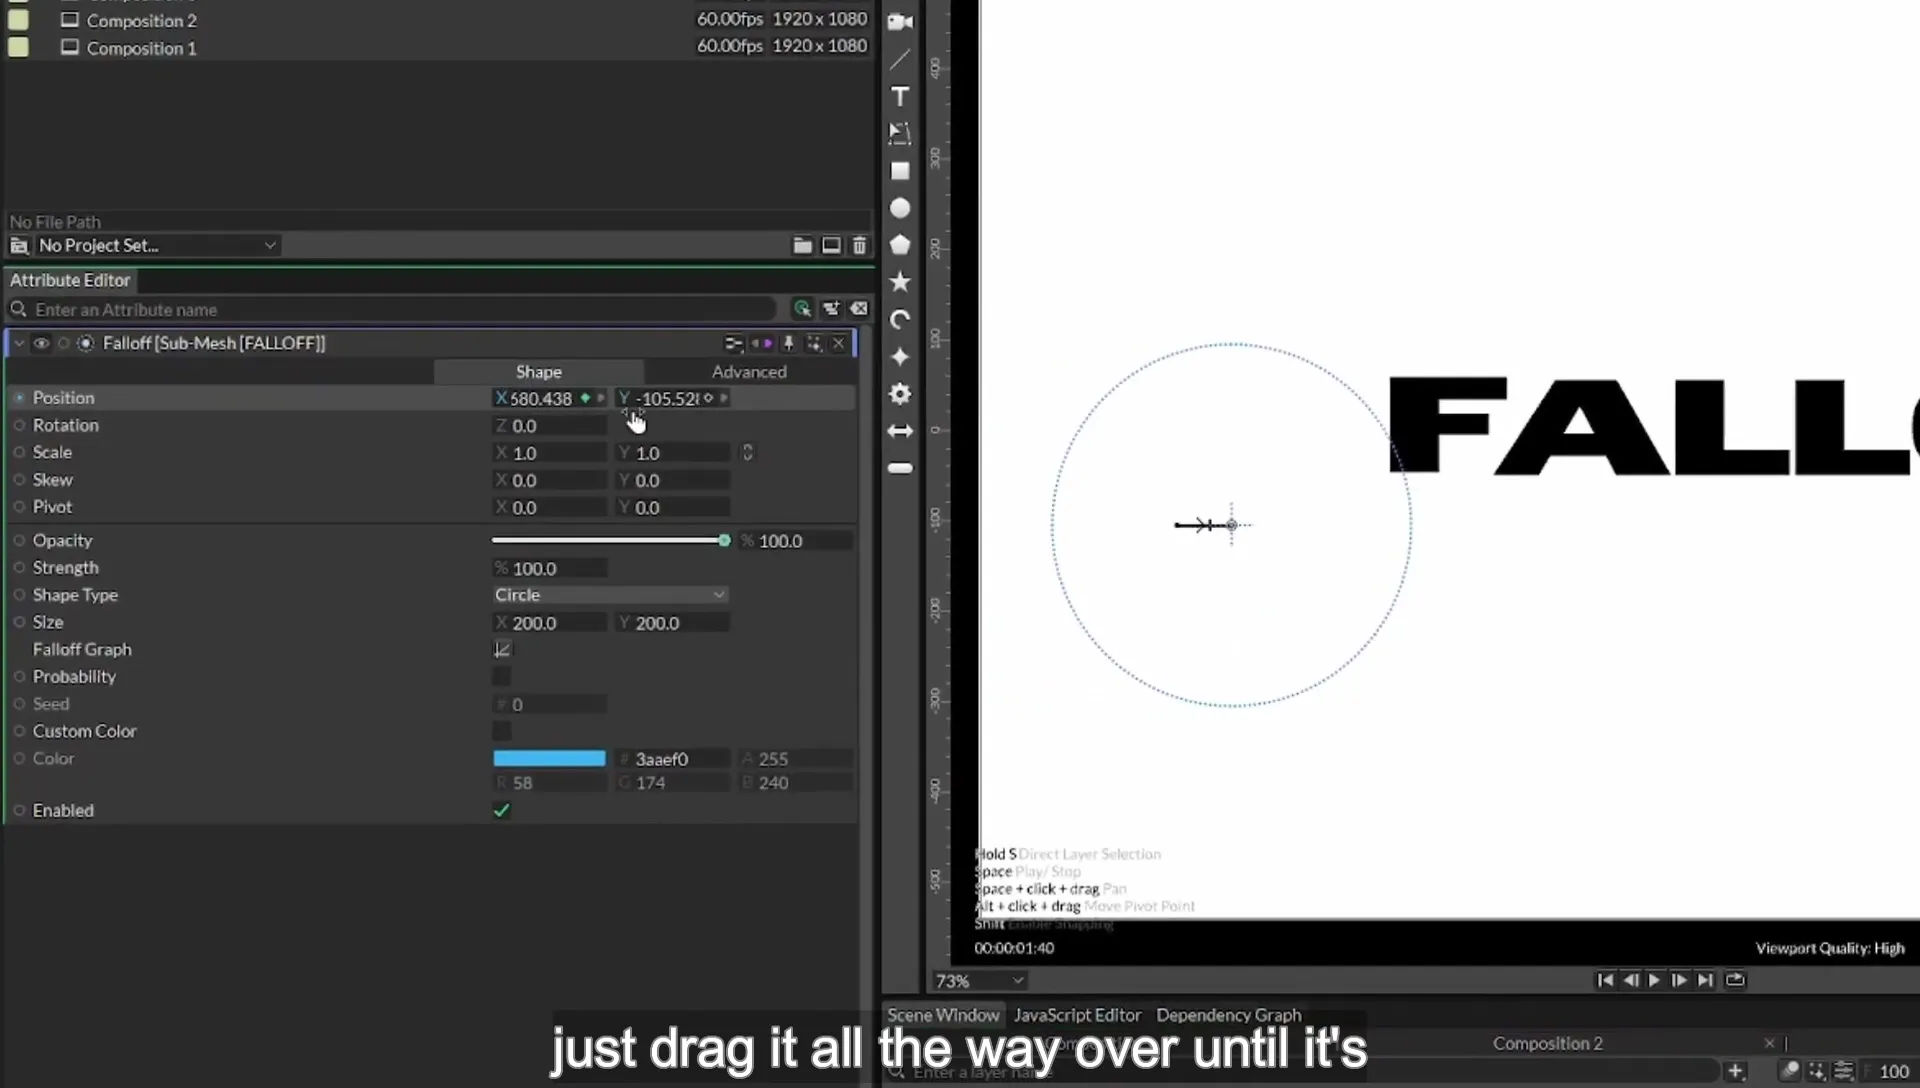Select the Ellipse shape tool

(x=900, y=208)
